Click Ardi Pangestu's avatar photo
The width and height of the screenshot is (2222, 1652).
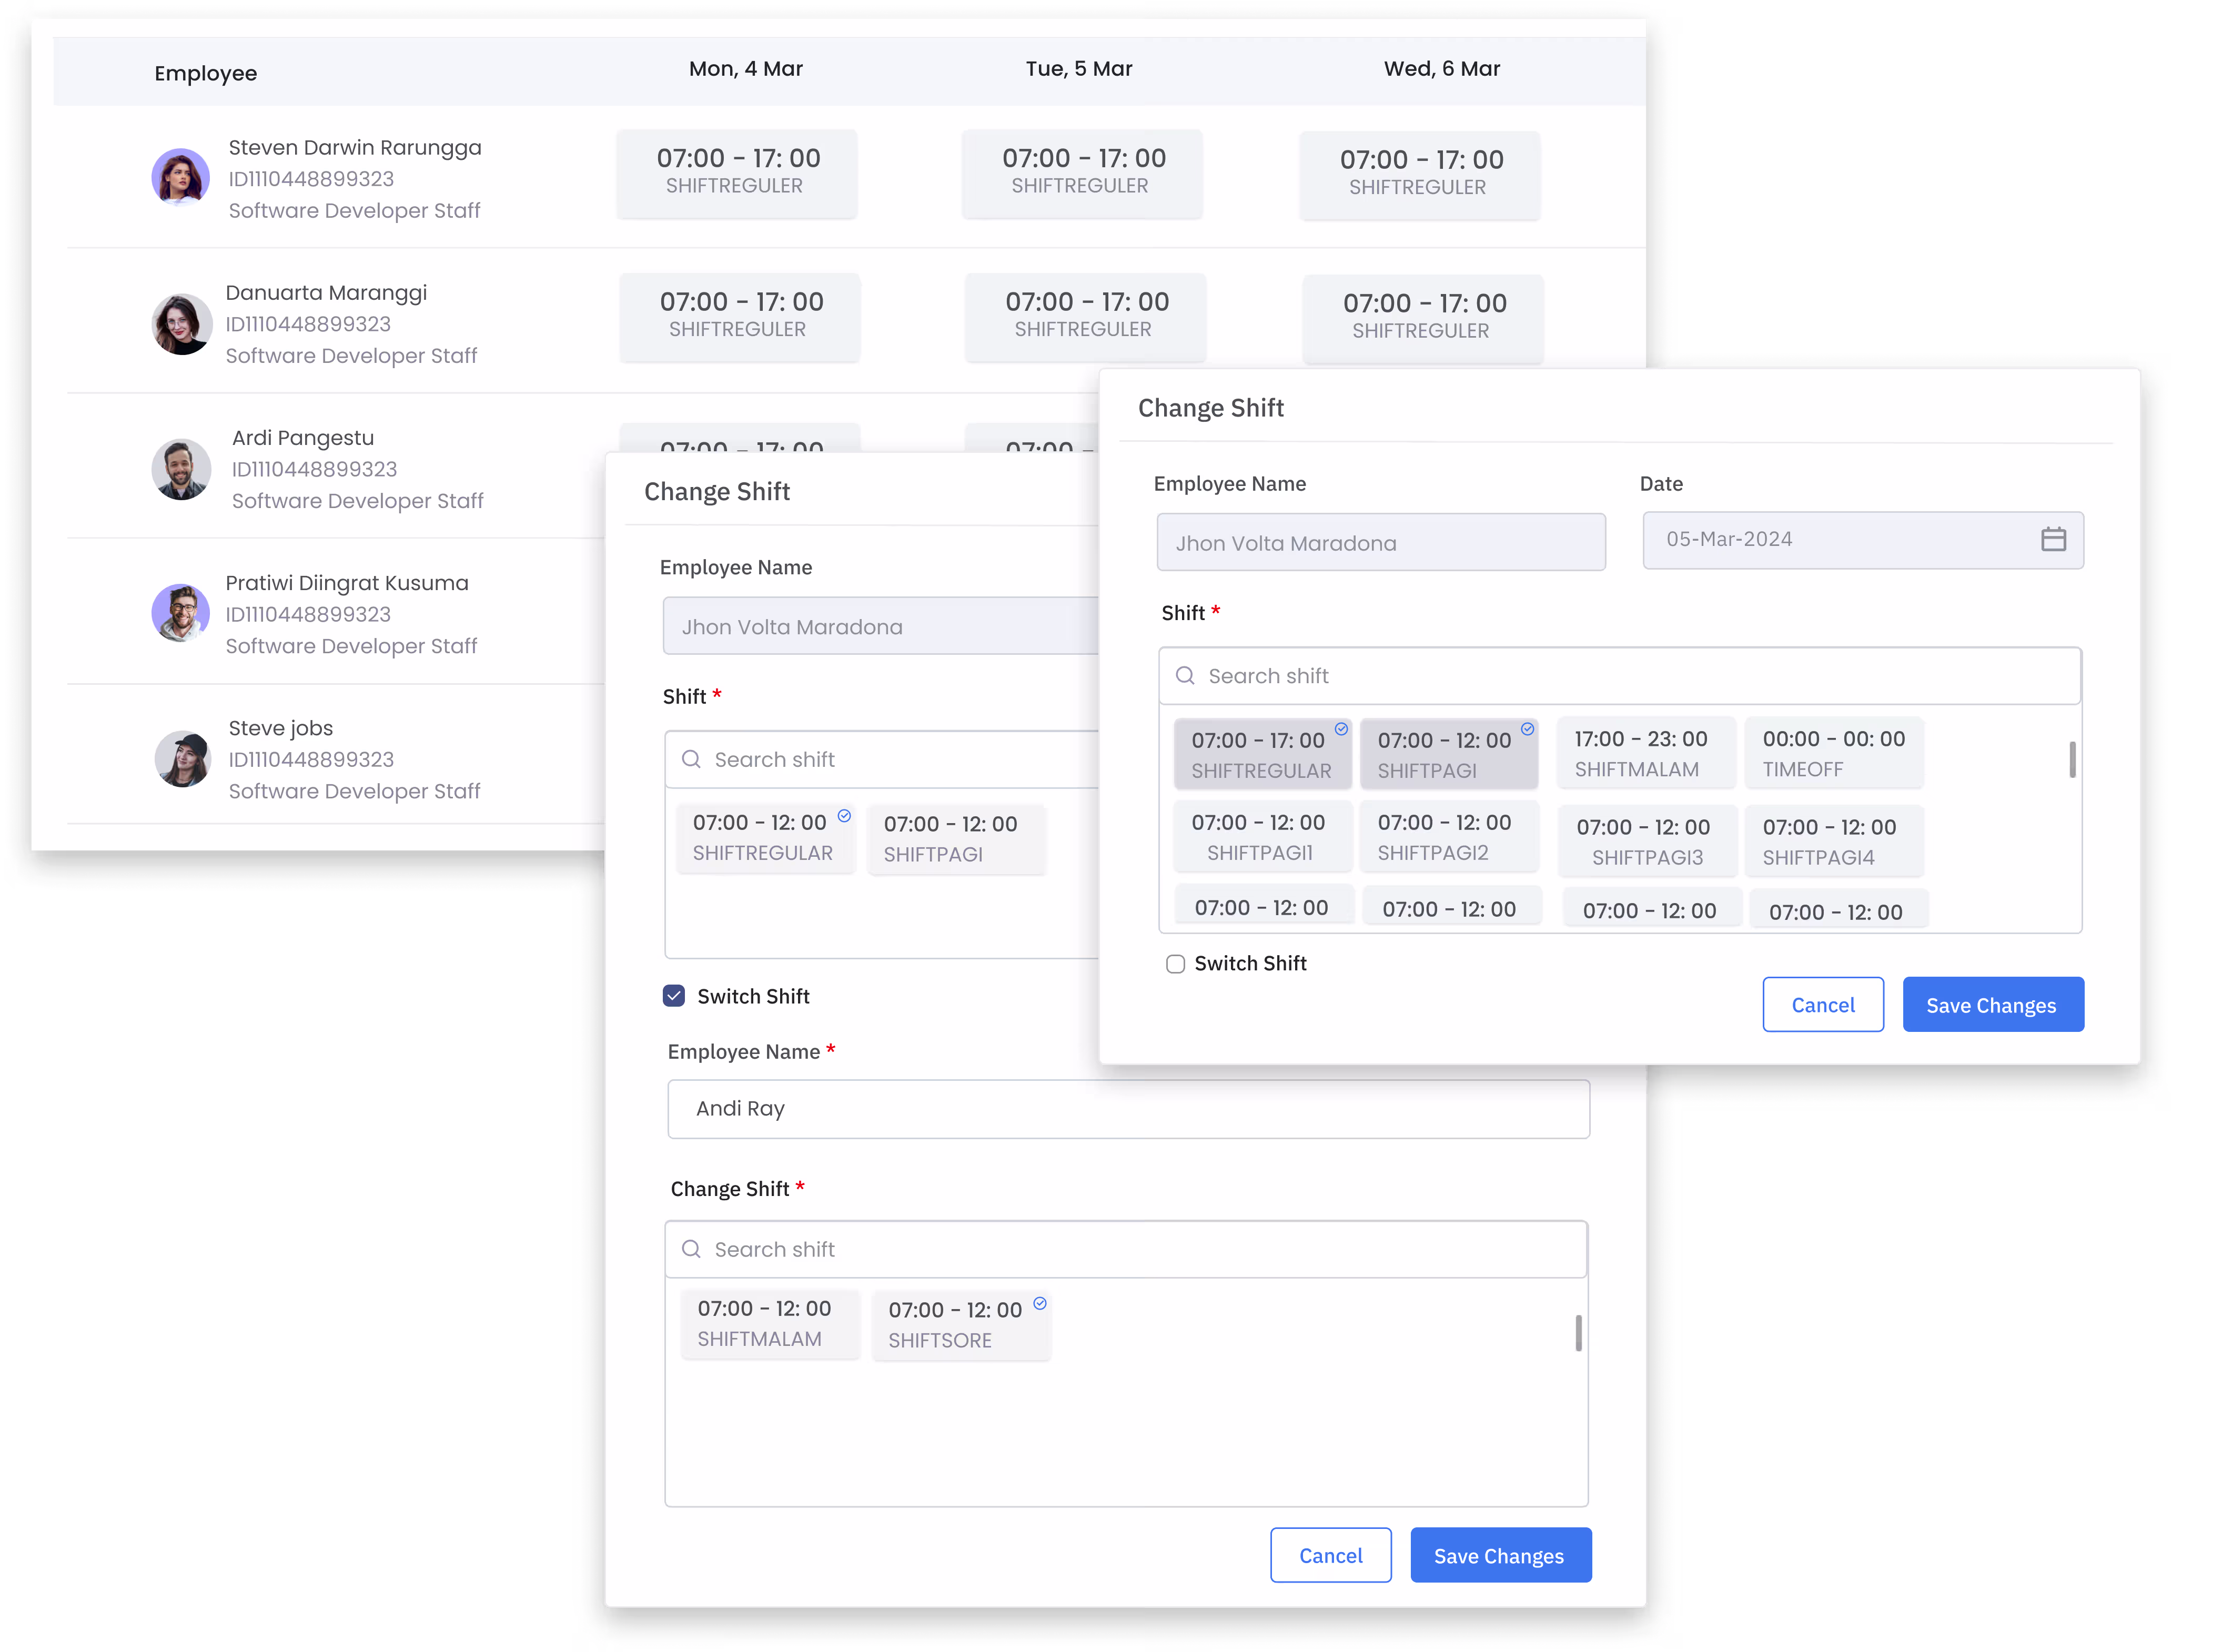pos(181,469)
